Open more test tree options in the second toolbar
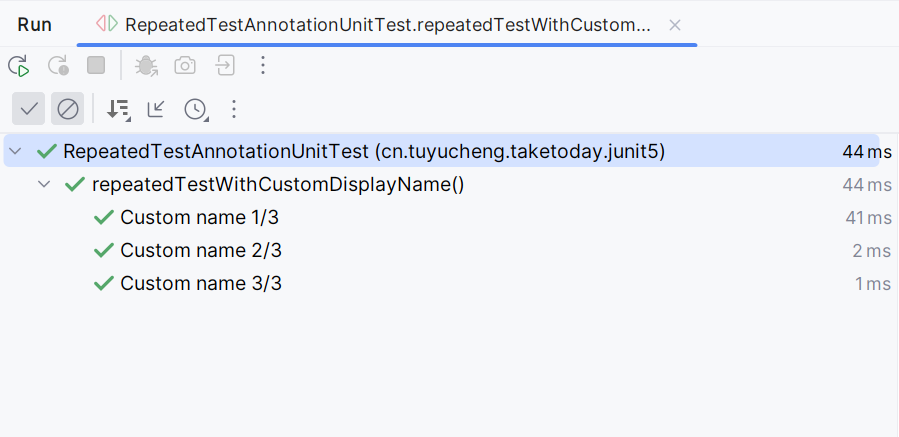The width and height of the screenshot is (899, 437). coord(234,109)
